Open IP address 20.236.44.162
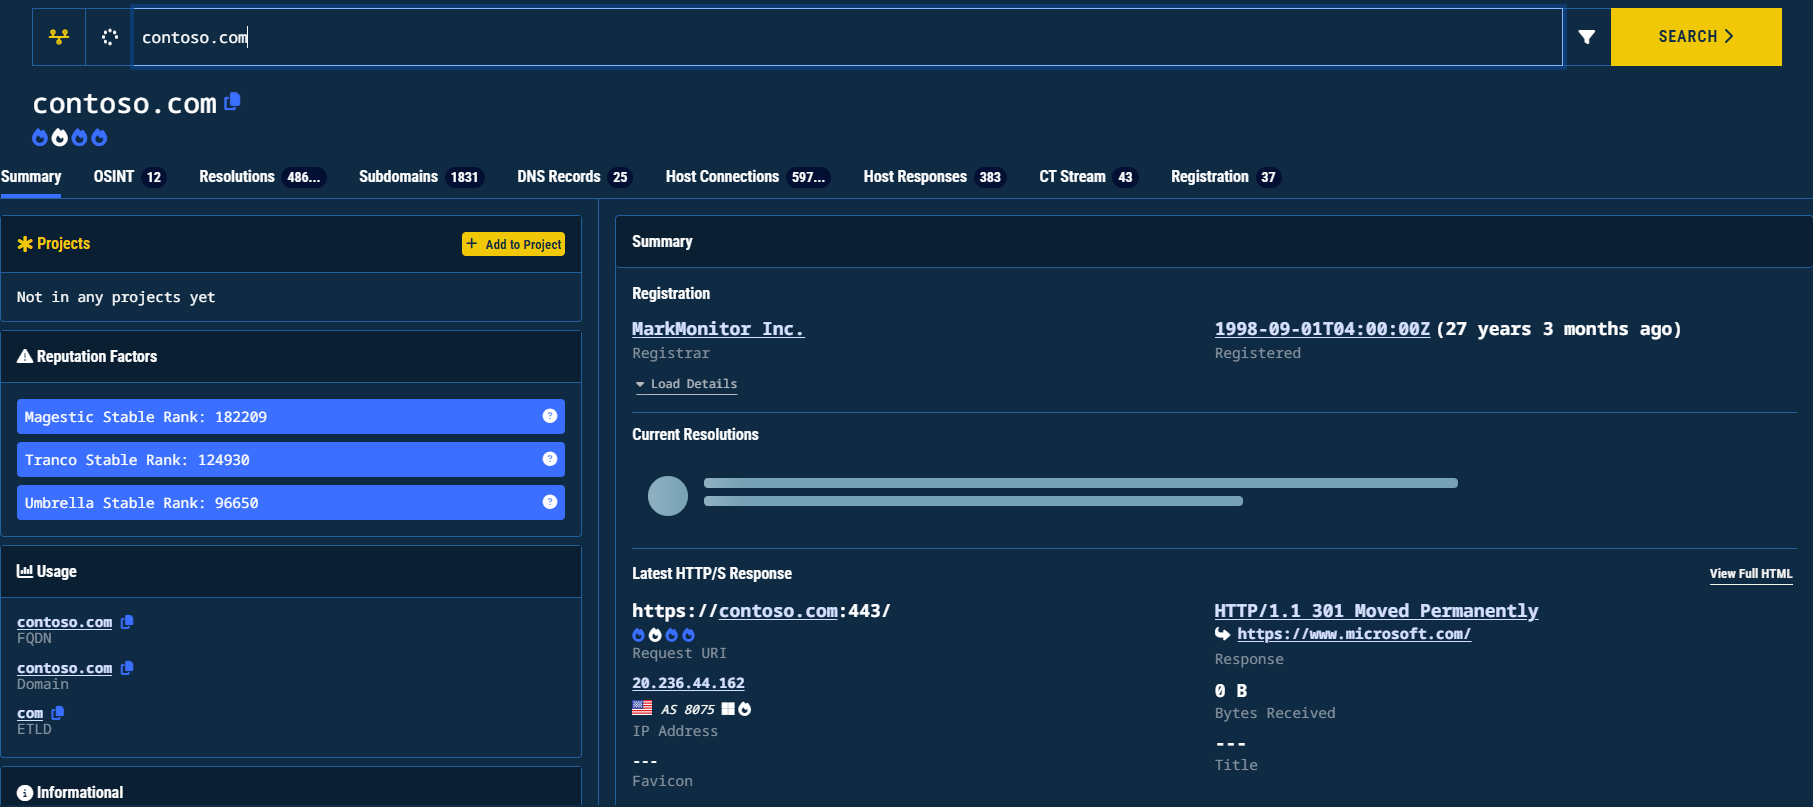This screenshot has height=807, width=1813. pyautogui.click(x=688, y=683)
